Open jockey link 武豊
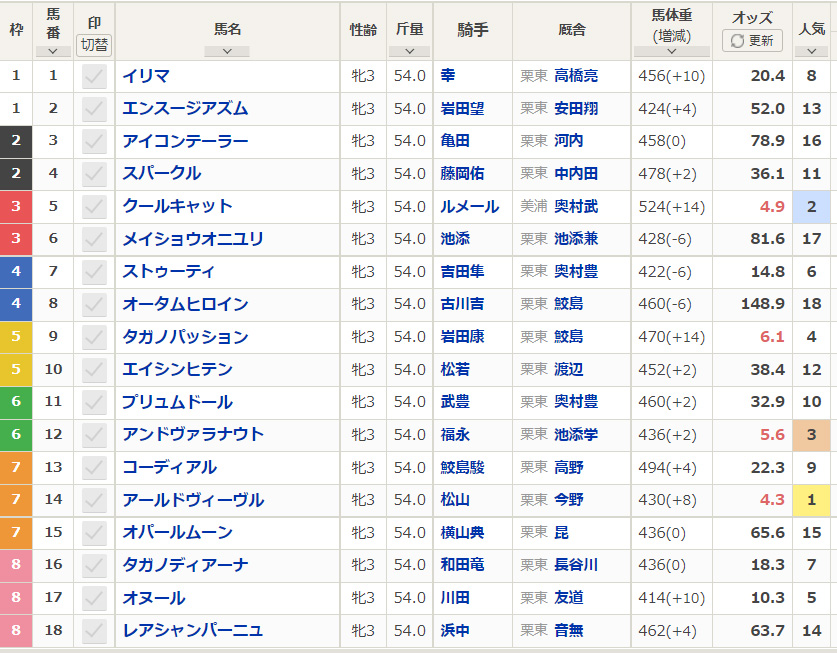The width and height of the screenshot is (837, 653). click(455, 402)
